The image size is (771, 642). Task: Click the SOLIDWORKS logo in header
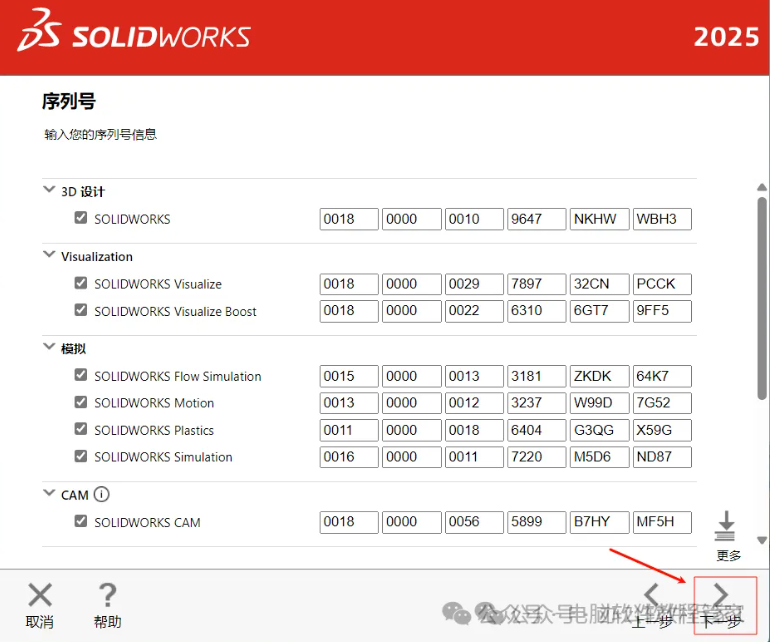click(x=134, y=30)
